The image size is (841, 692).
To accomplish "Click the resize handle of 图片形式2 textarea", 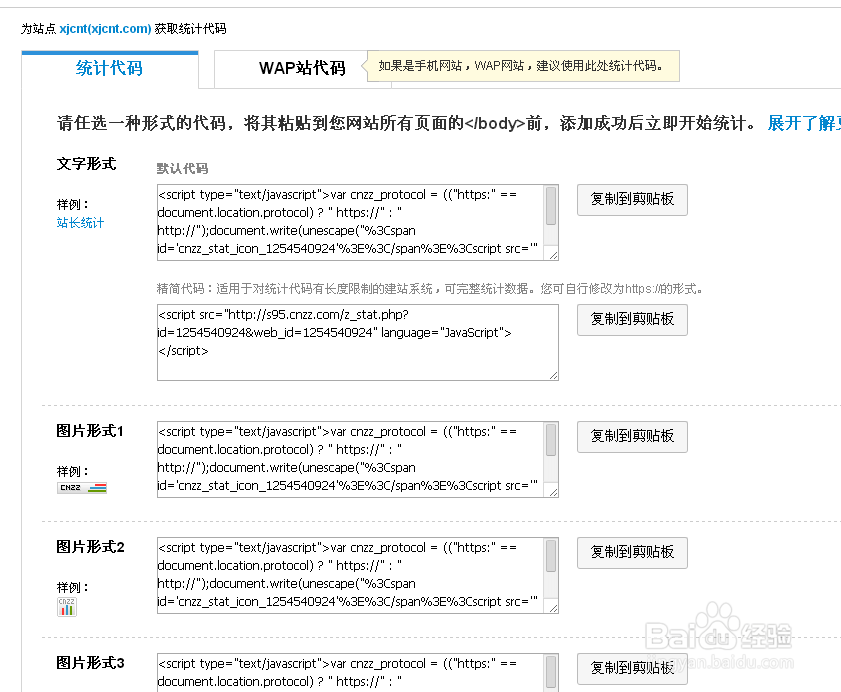I will [x=553, y=608].
